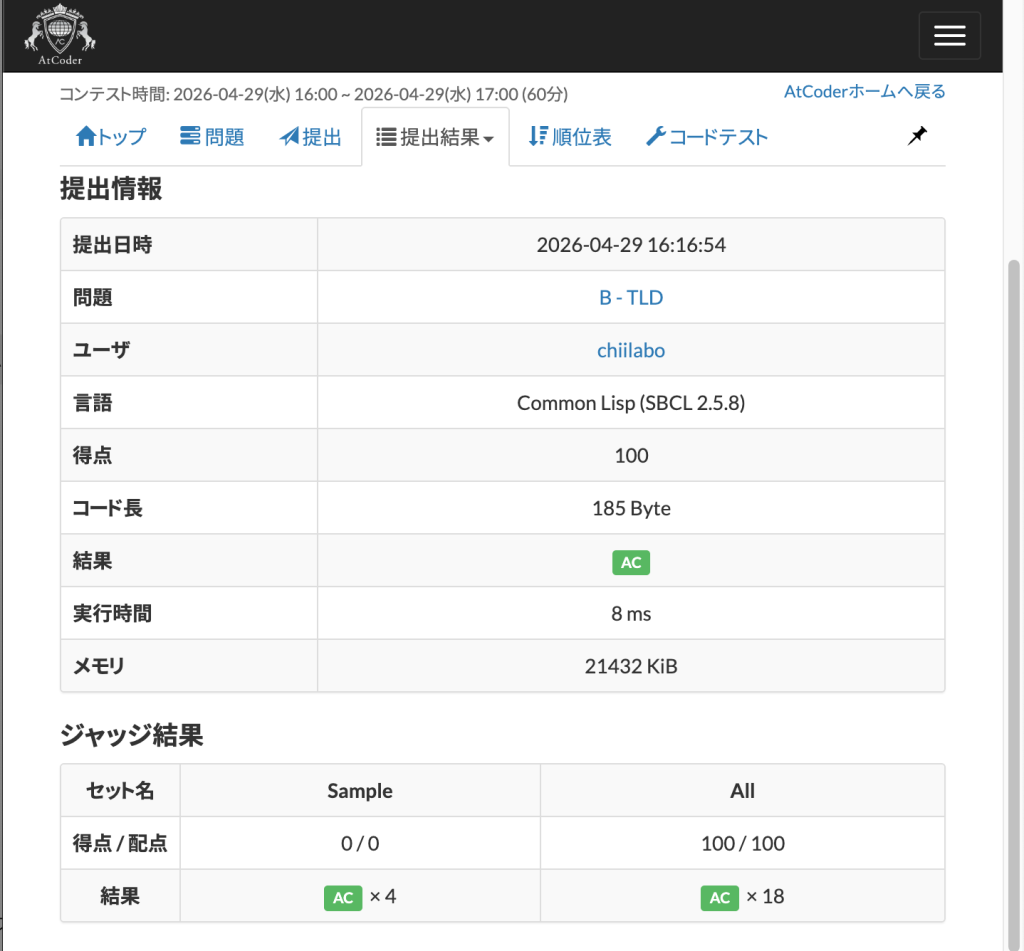The height and width of the screenshot is (951, 1024).
Task: Click the green AC badge in 結果 row
Action: pyautogui.click(x=630, y=562)
